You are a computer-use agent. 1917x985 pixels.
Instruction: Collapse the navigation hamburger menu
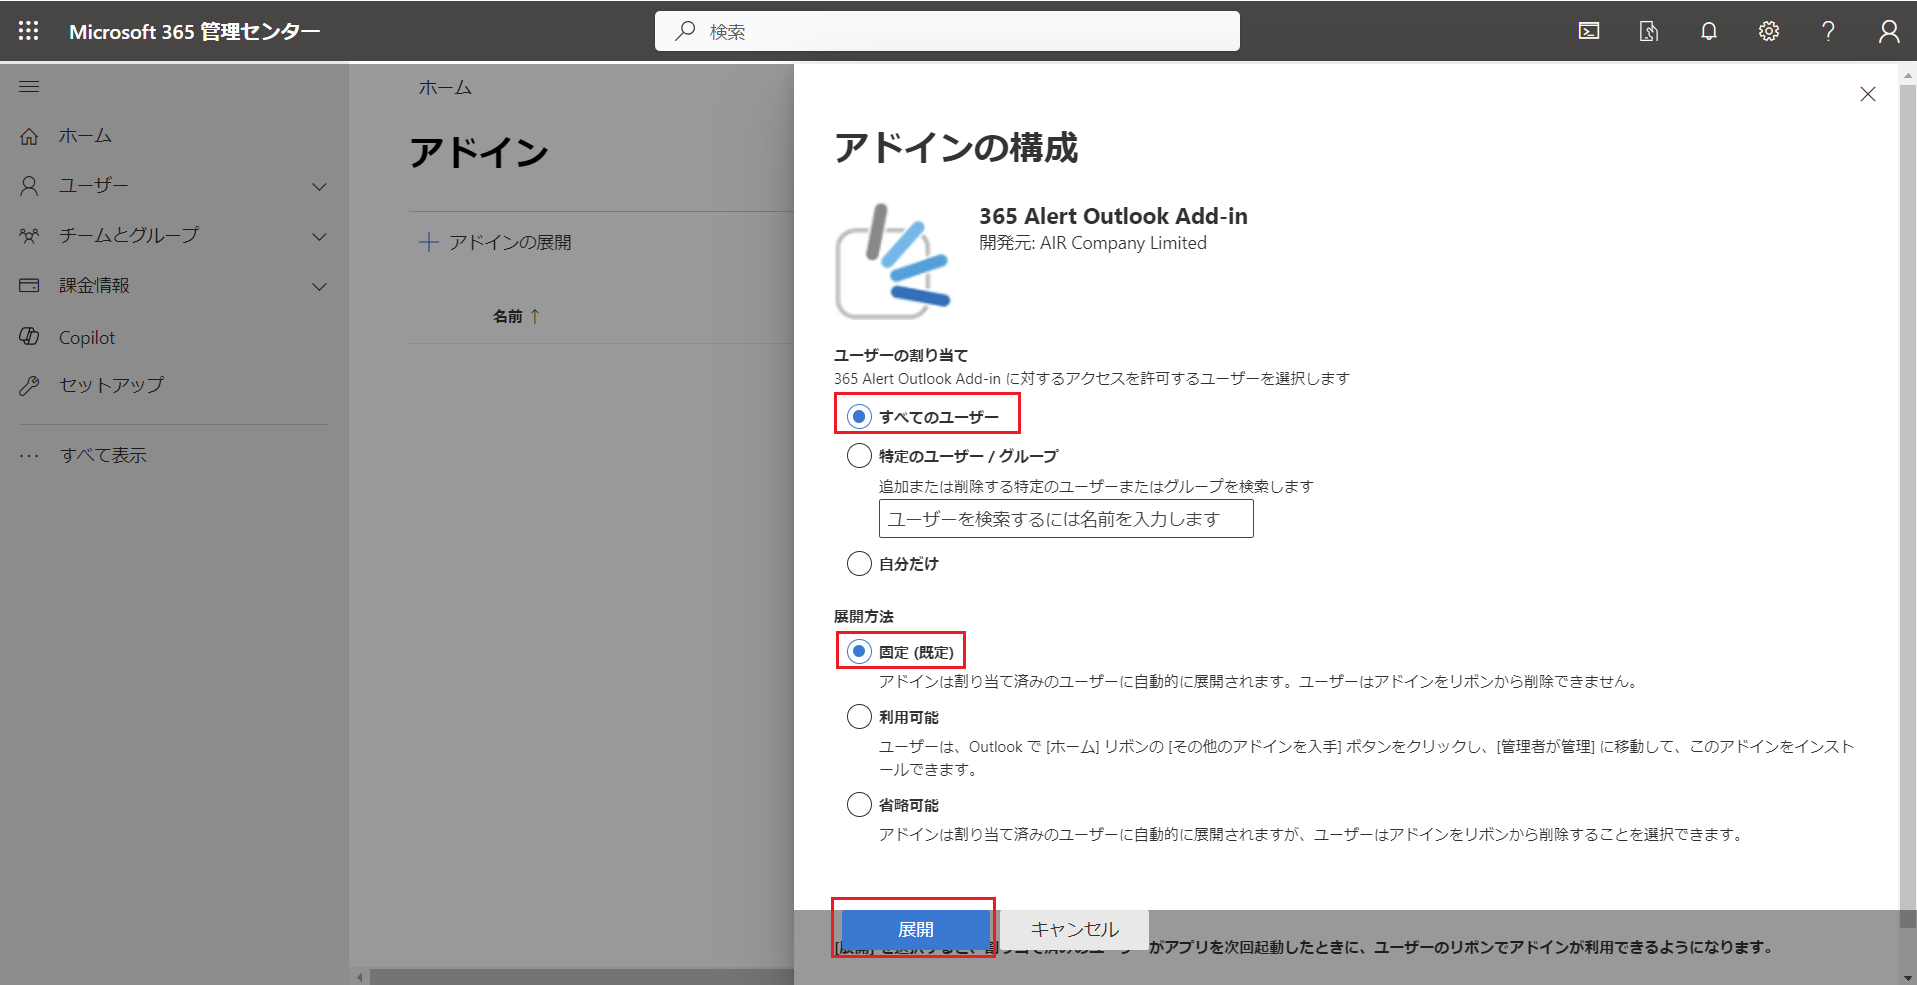29,87
